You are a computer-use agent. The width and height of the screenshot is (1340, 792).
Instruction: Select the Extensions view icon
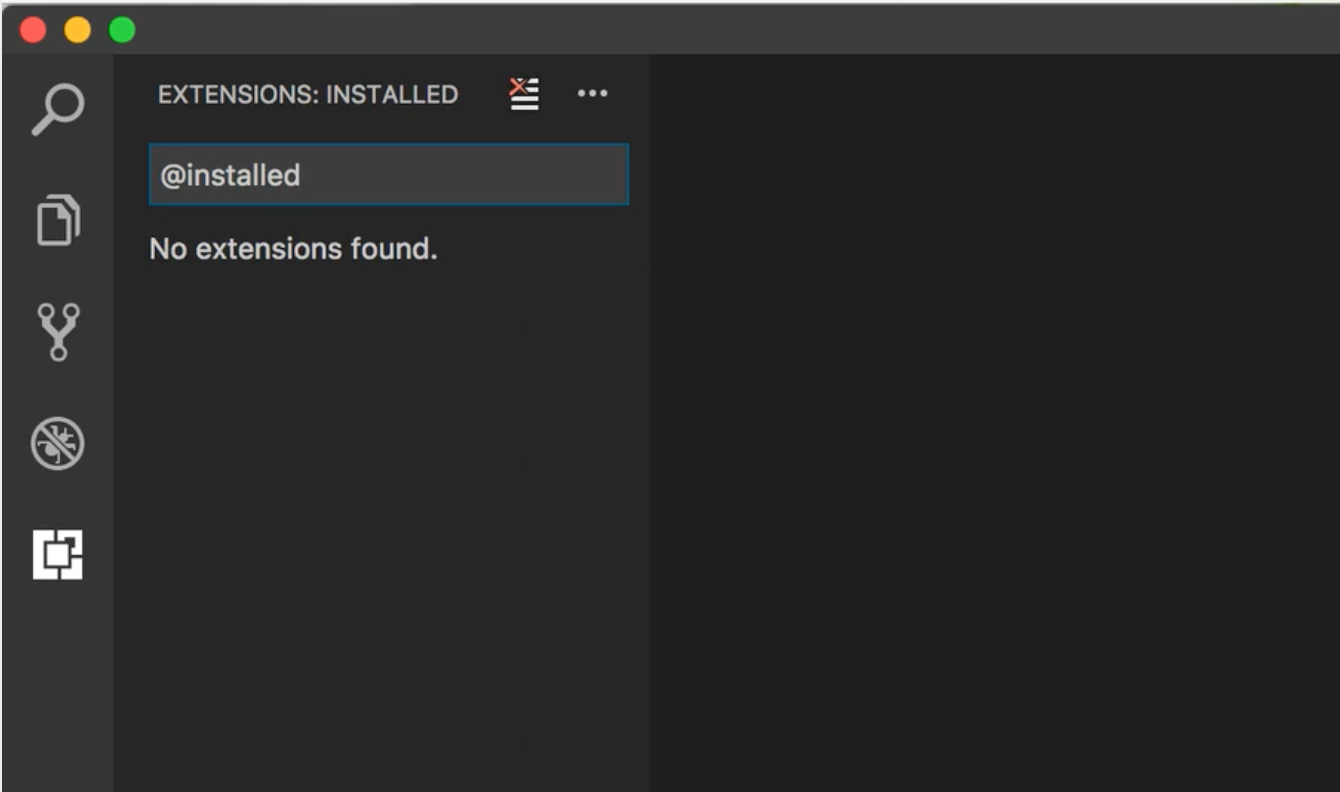[58, 554]
